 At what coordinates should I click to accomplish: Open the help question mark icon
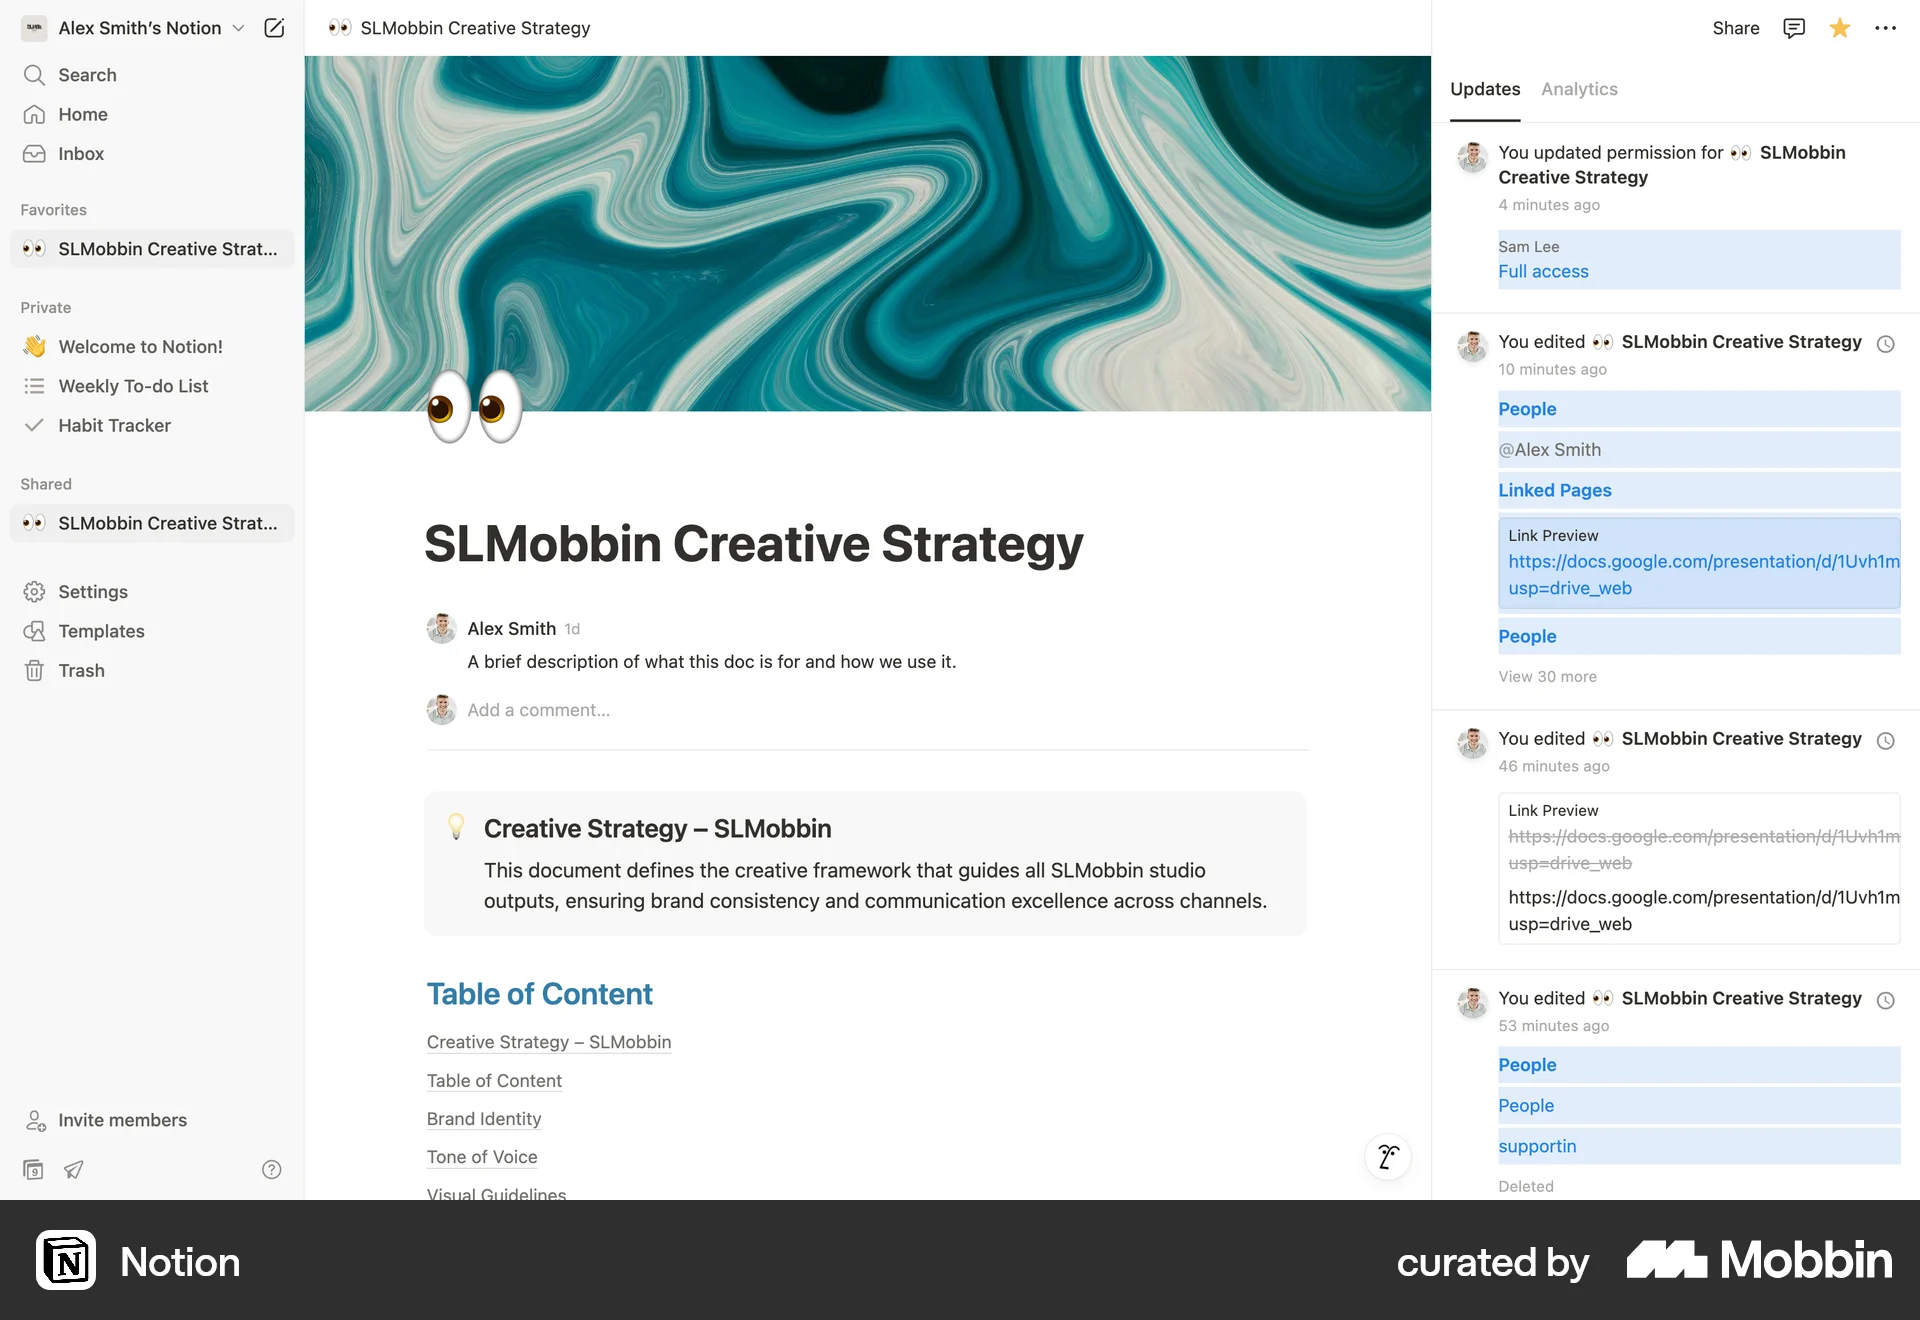coord(271,1169)
